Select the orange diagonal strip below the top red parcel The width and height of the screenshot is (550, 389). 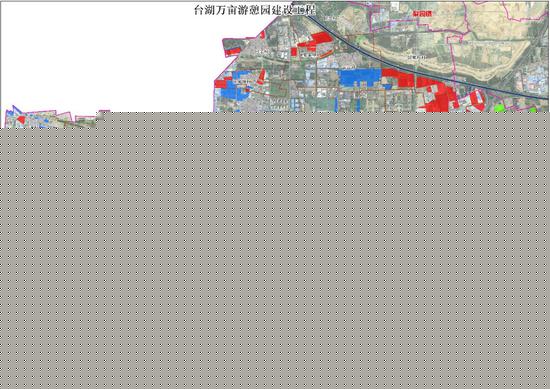[x=327, y=54]
